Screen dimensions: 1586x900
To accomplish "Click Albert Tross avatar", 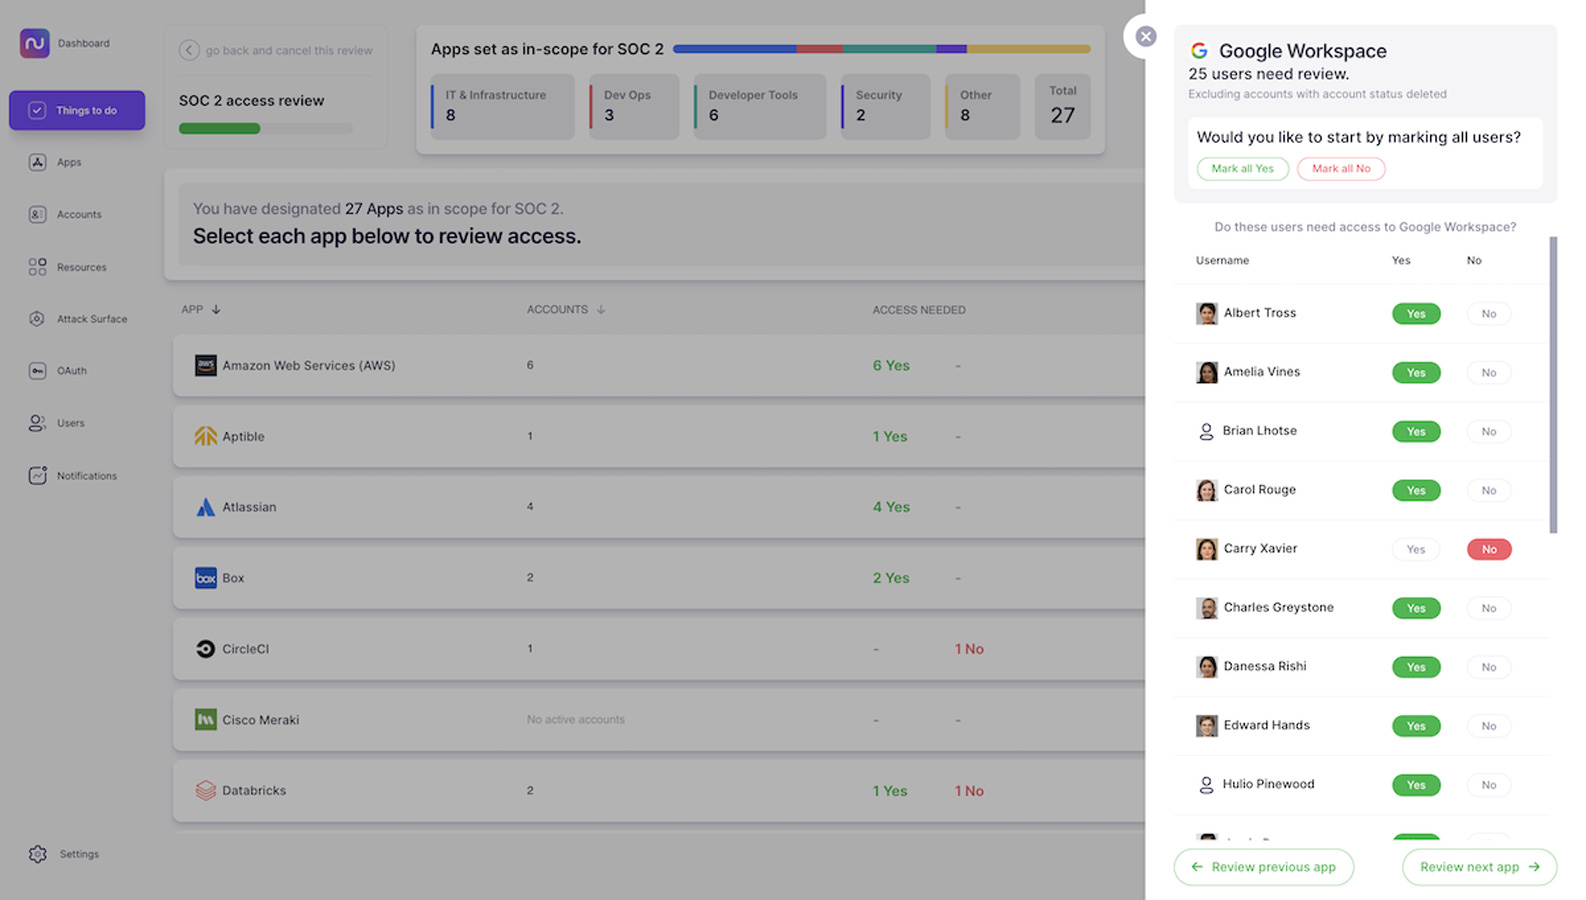I will click(x=1207, y=314).
